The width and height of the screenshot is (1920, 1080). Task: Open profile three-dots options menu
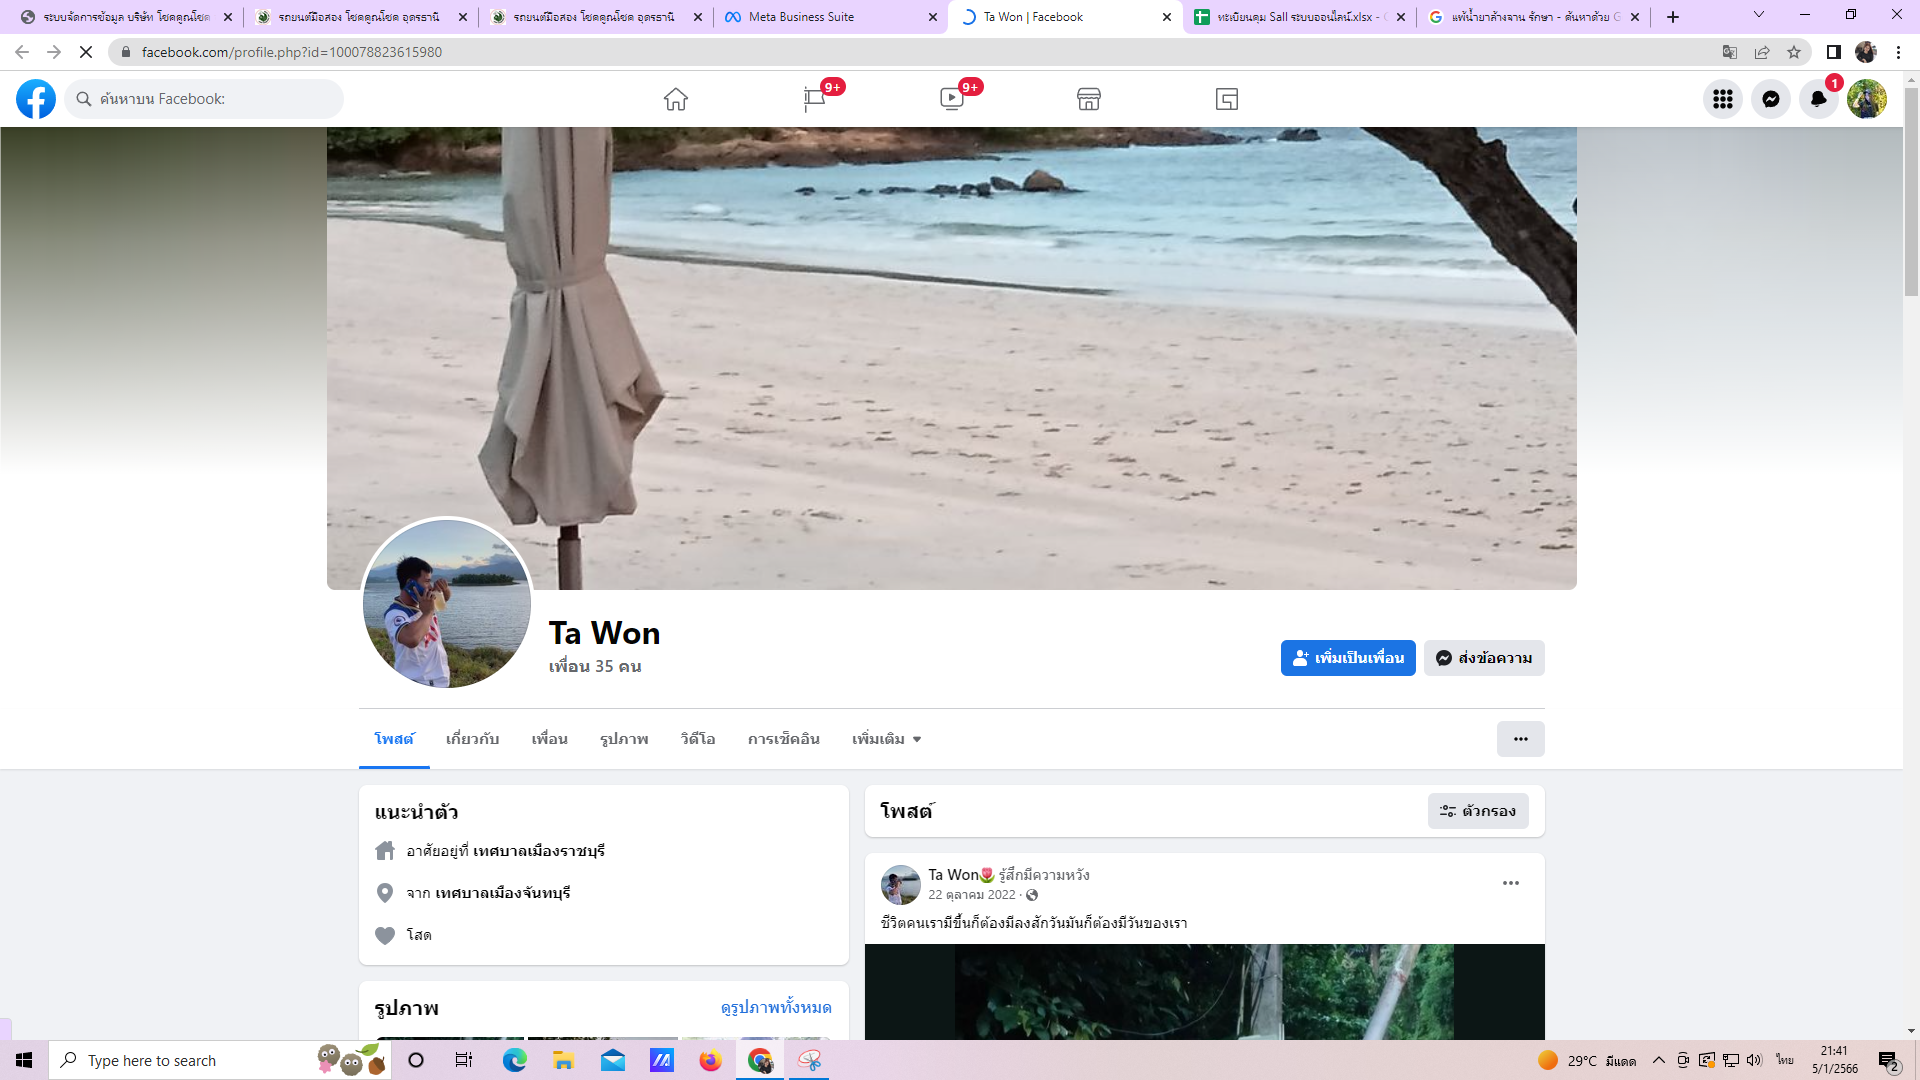pos(1520,739)
